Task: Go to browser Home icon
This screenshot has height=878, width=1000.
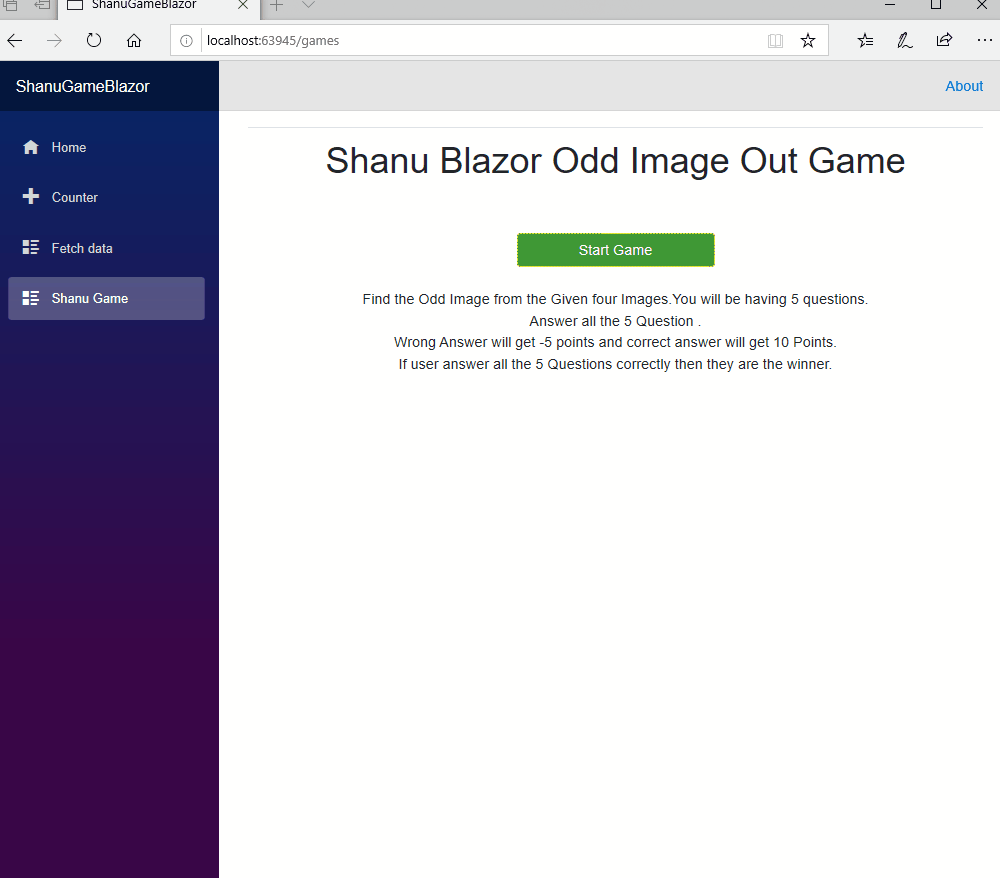Action: [x=134, y=41]
